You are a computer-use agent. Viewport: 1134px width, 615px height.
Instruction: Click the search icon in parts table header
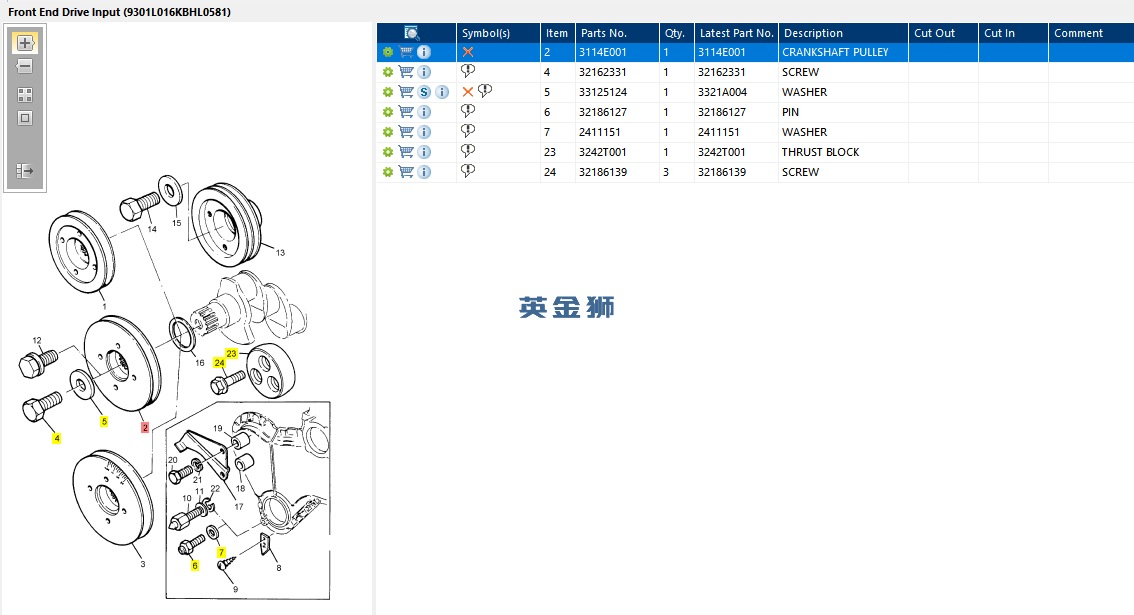[411, 33]
